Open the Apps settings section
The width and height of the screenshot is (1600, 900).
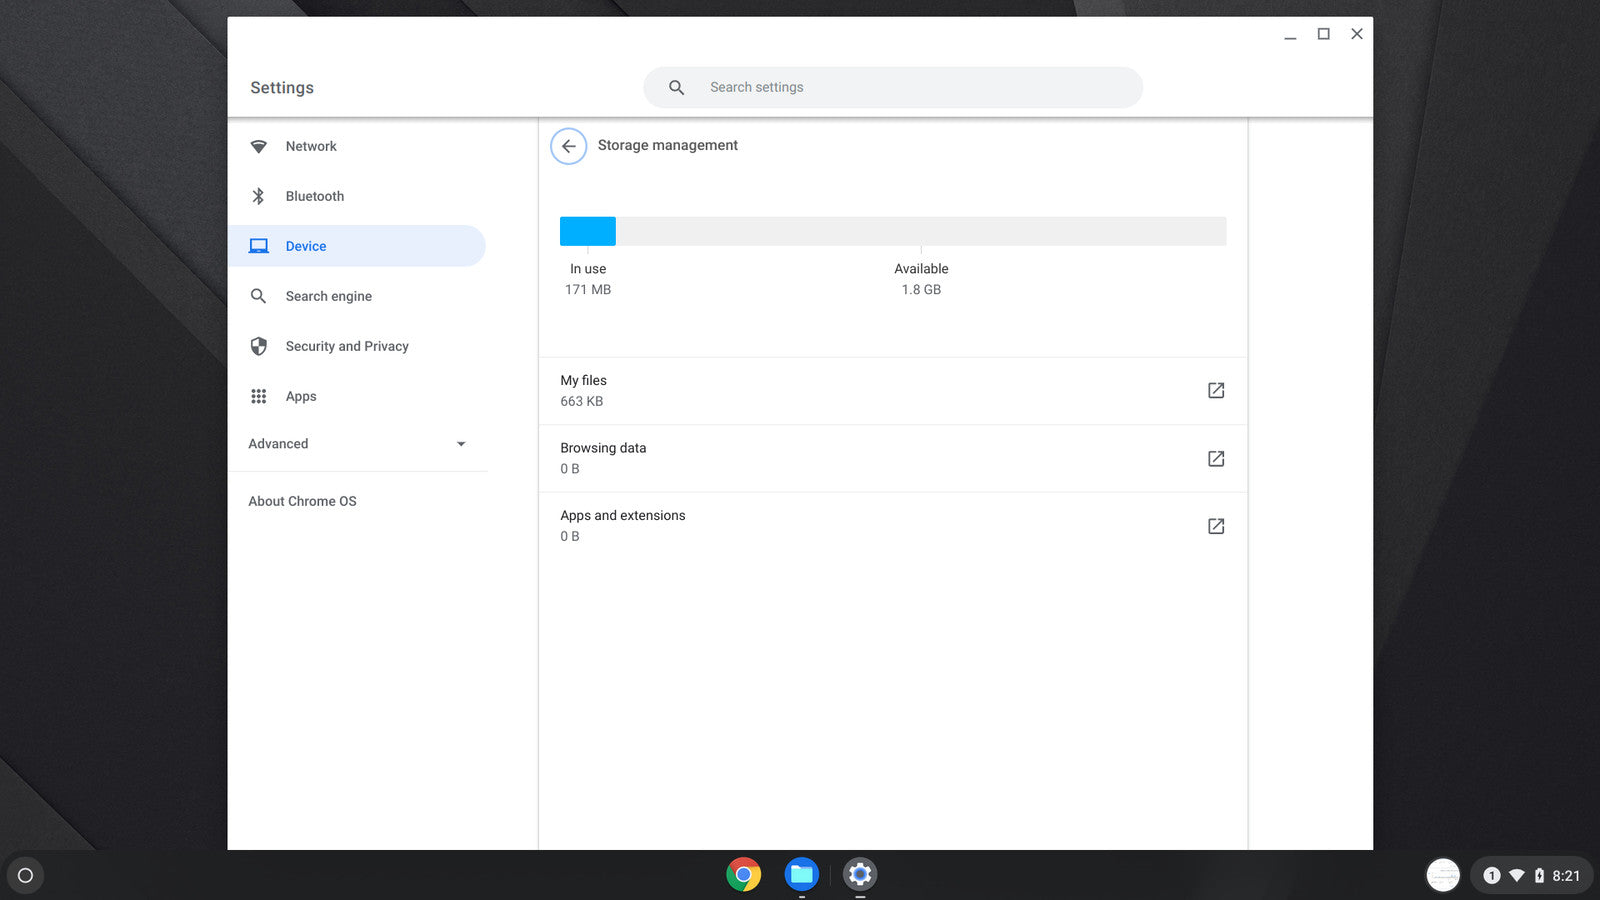point(300,397)
